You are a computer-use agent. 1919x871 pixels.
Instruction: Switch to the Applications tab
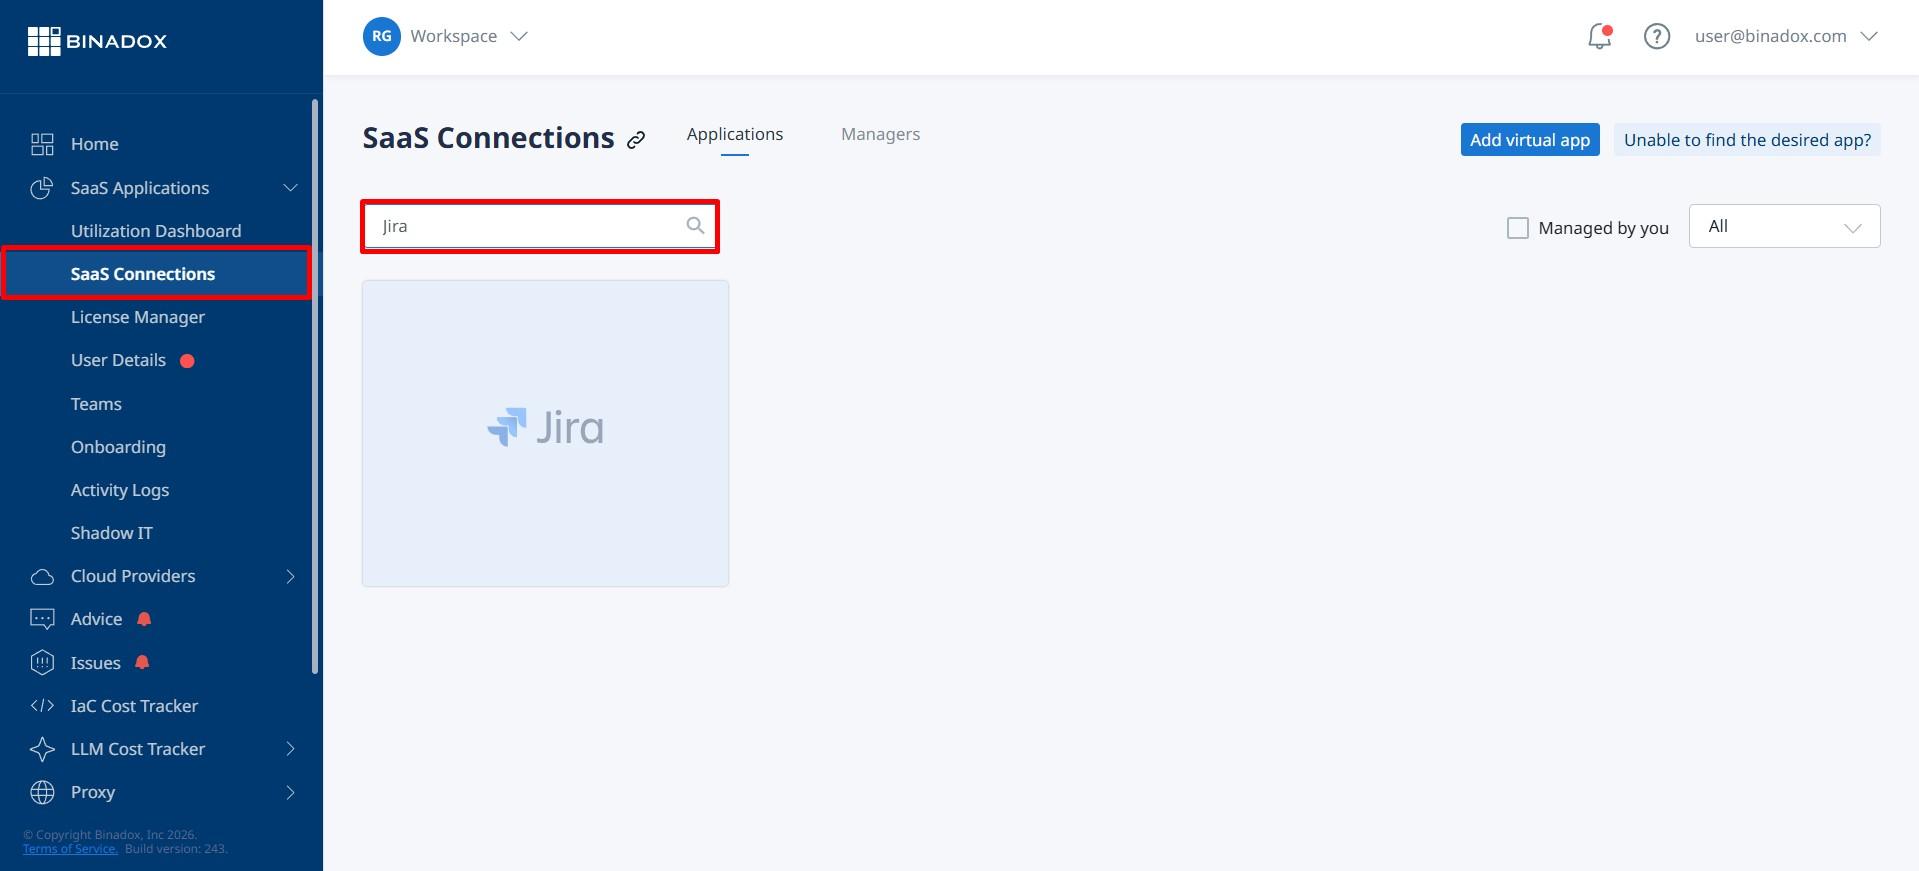[735, 134]
